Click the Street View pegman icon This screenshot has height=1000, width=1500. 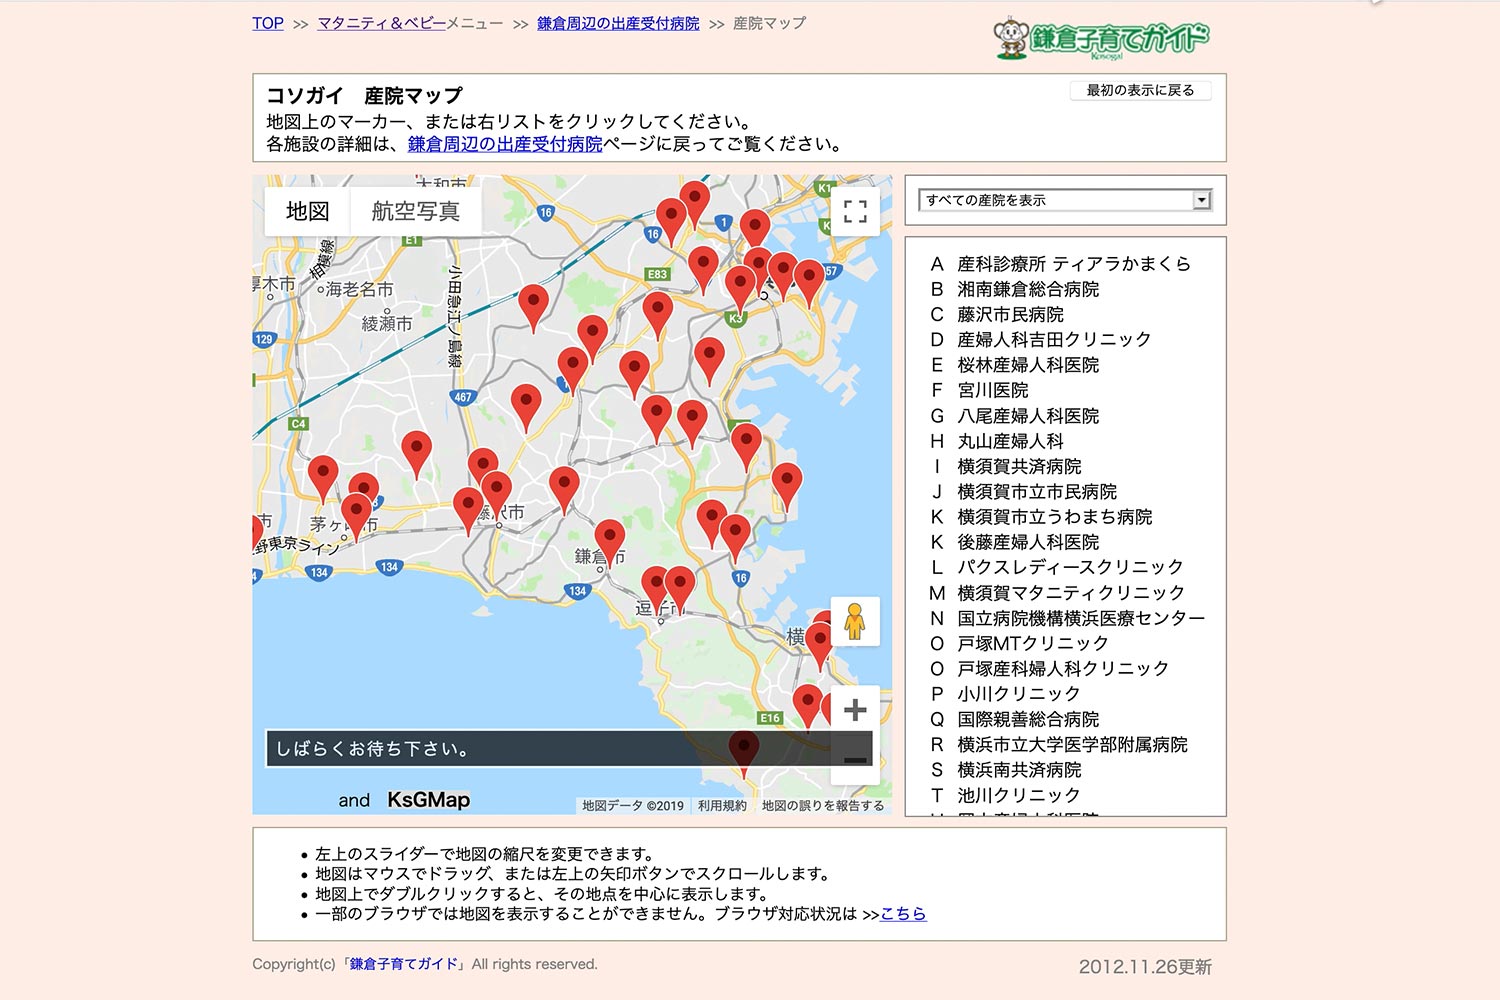(x=854, y=621)
